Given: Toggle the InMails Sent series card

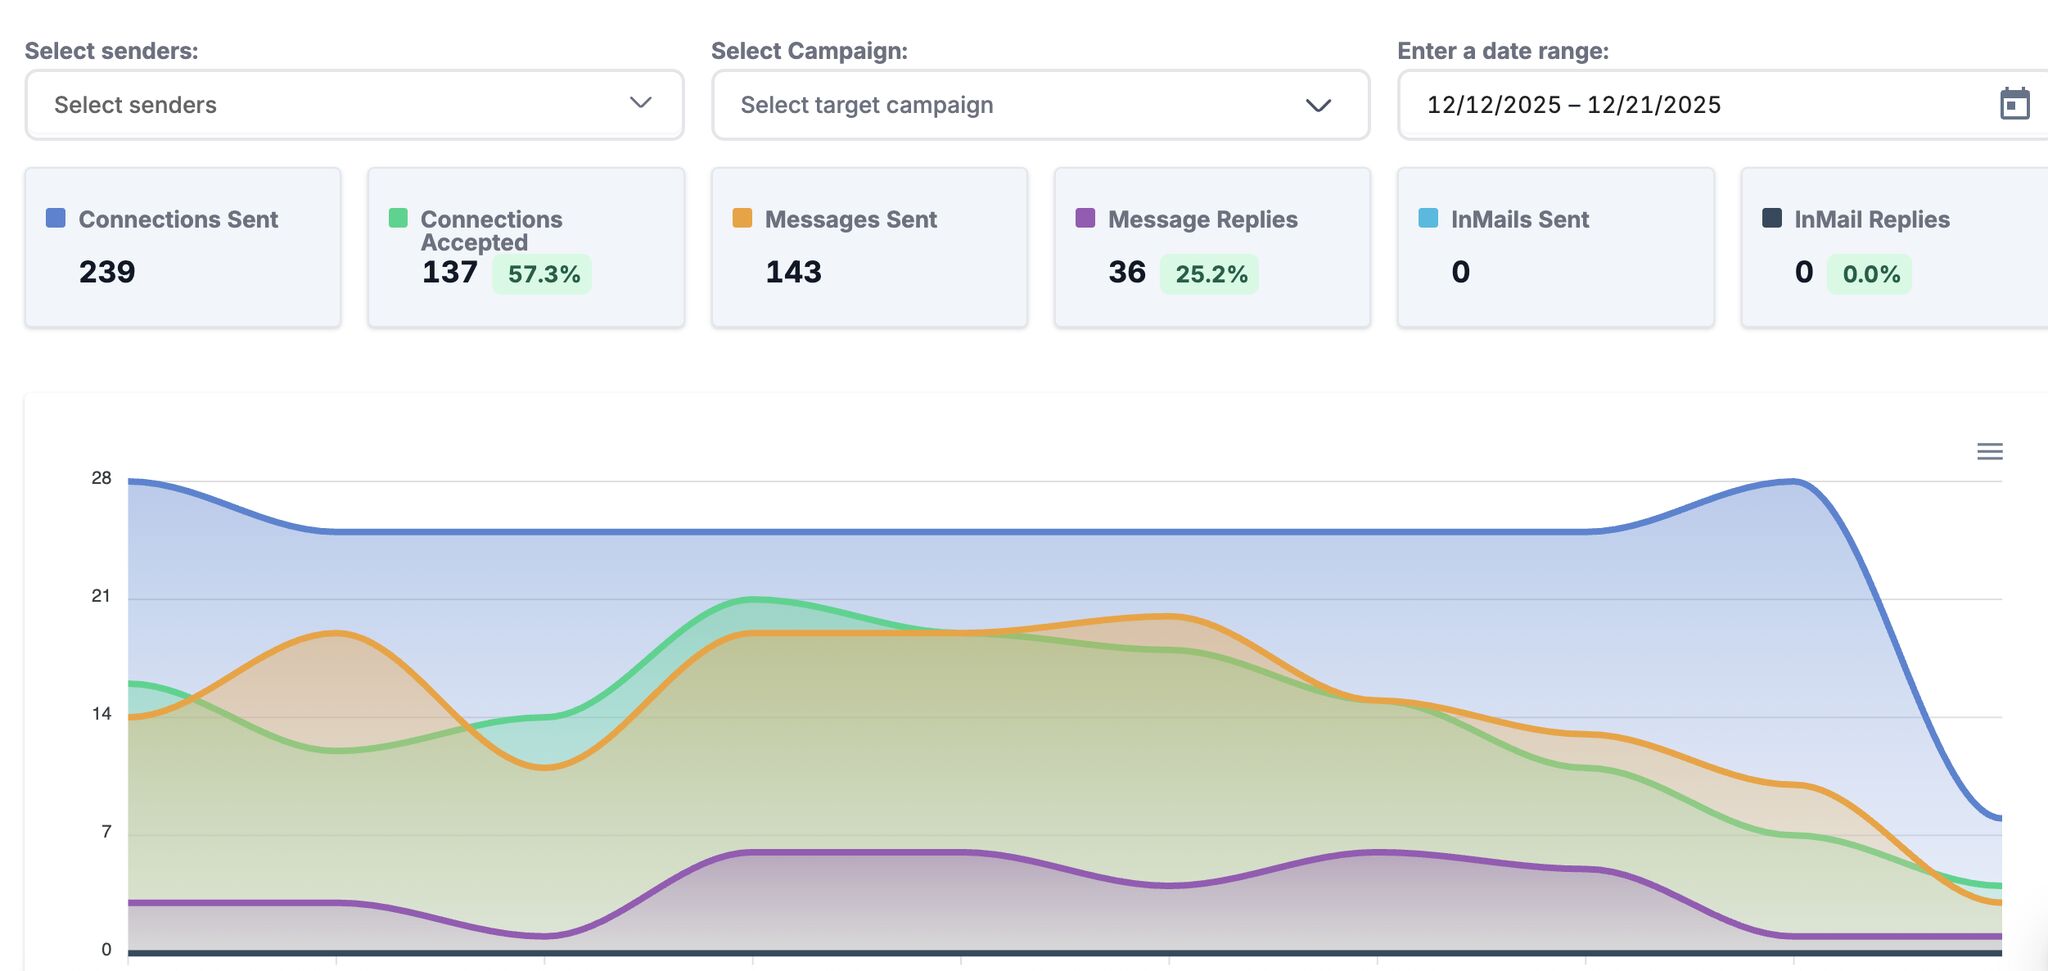Looking at the screenshot, I should click(1555, 247).
